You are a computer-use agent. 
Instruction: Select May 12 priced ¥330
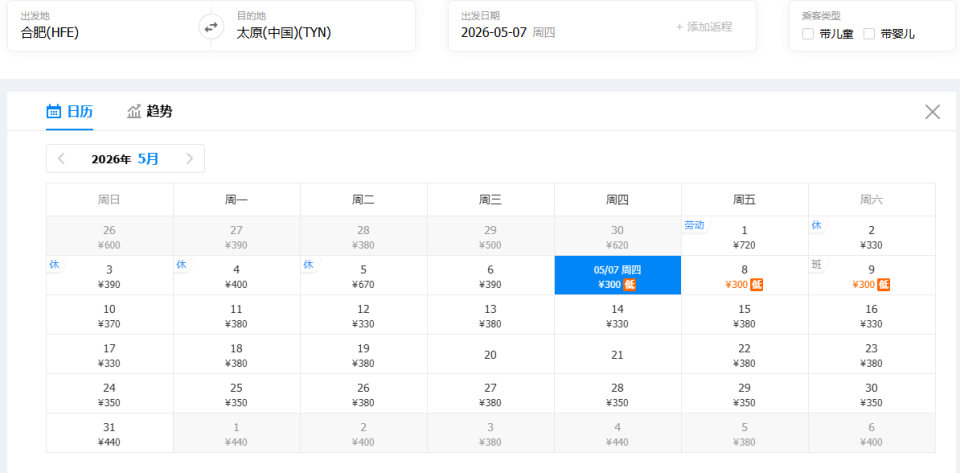click(364, 315)
